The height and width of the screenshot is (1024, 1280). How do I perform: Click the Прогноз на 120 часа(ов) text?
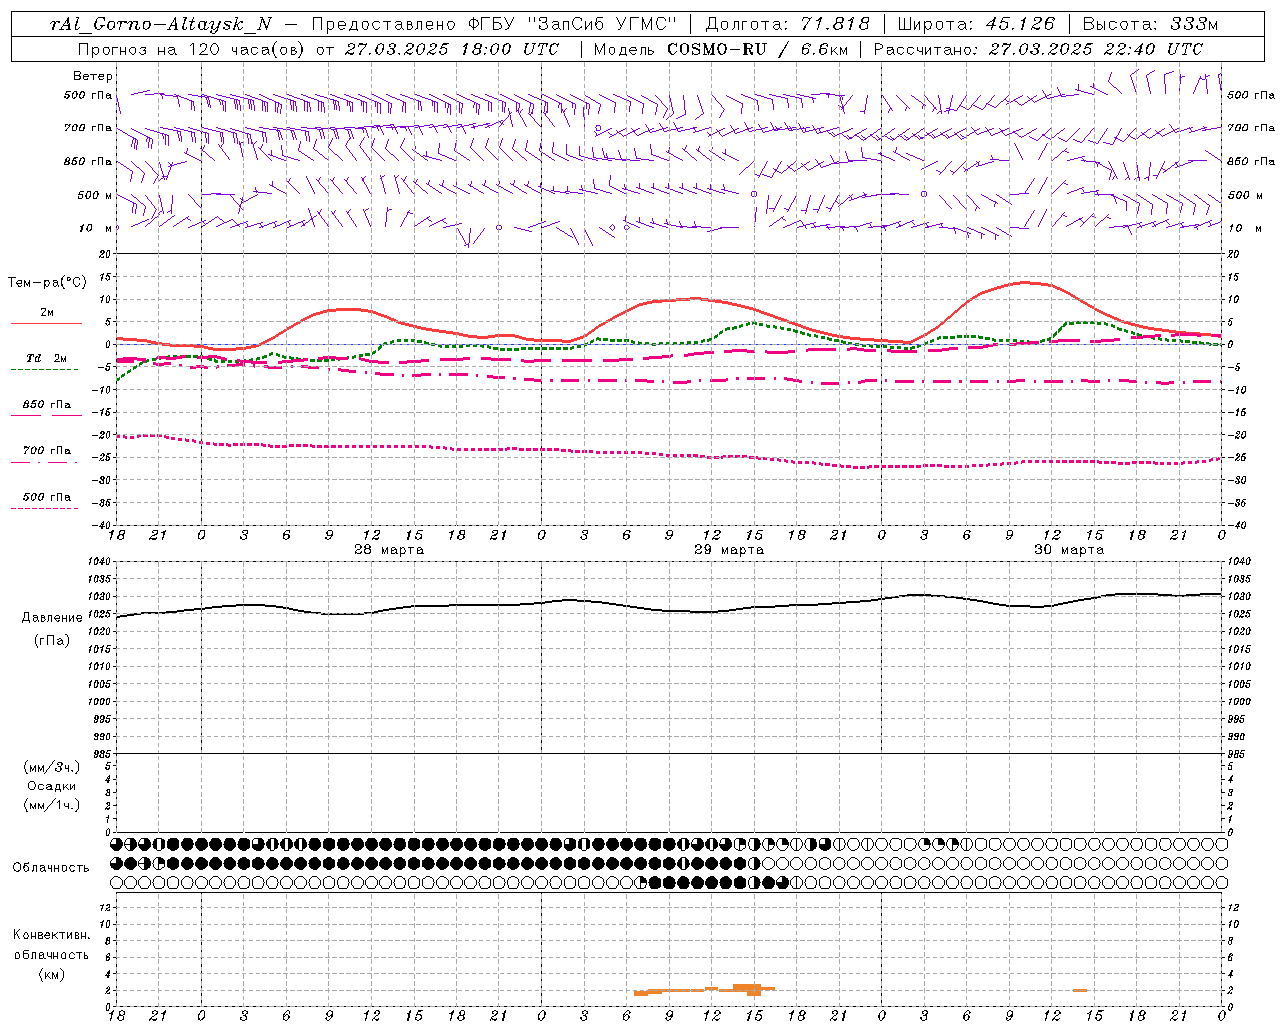pos(191,49)
